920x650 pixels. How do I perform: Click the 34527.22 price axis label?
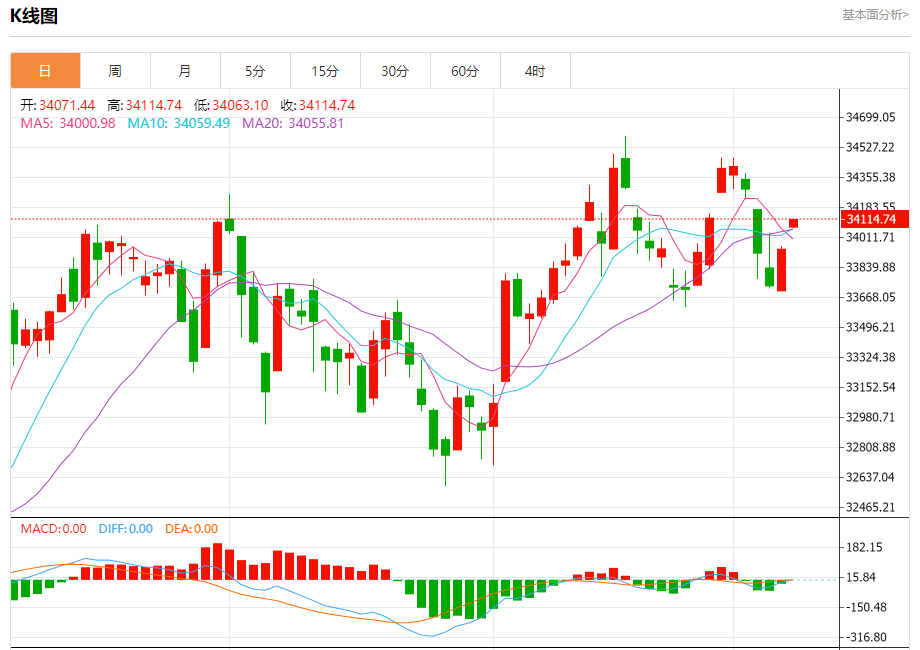(x=871, y=147)
